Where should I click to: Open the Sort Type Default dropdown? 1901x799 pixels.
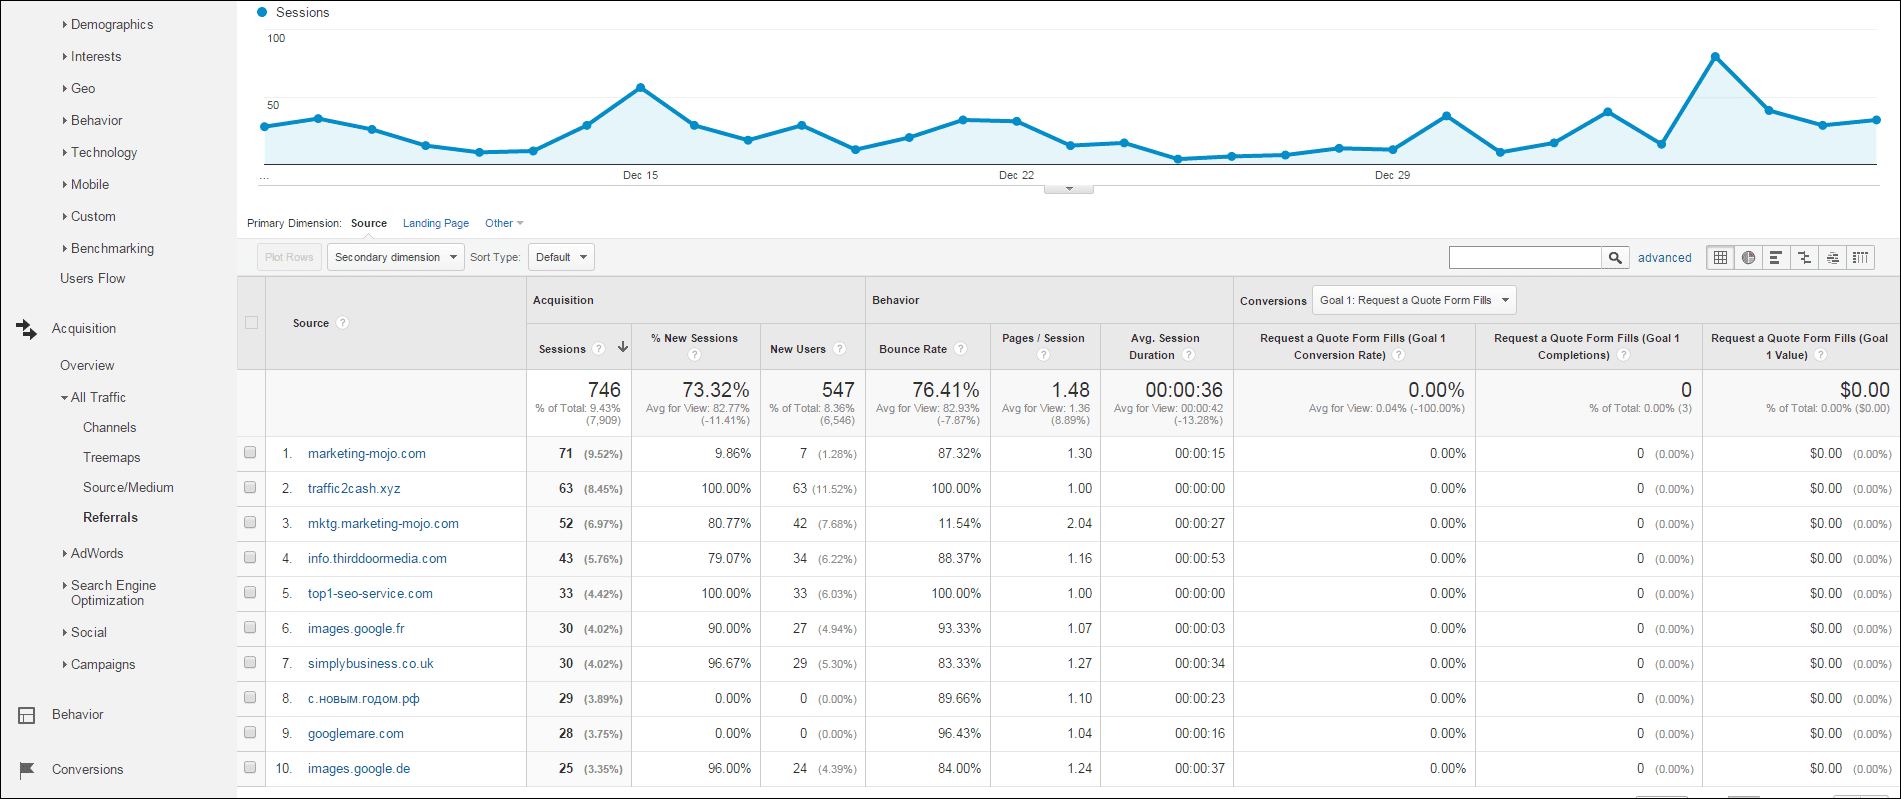561,257
